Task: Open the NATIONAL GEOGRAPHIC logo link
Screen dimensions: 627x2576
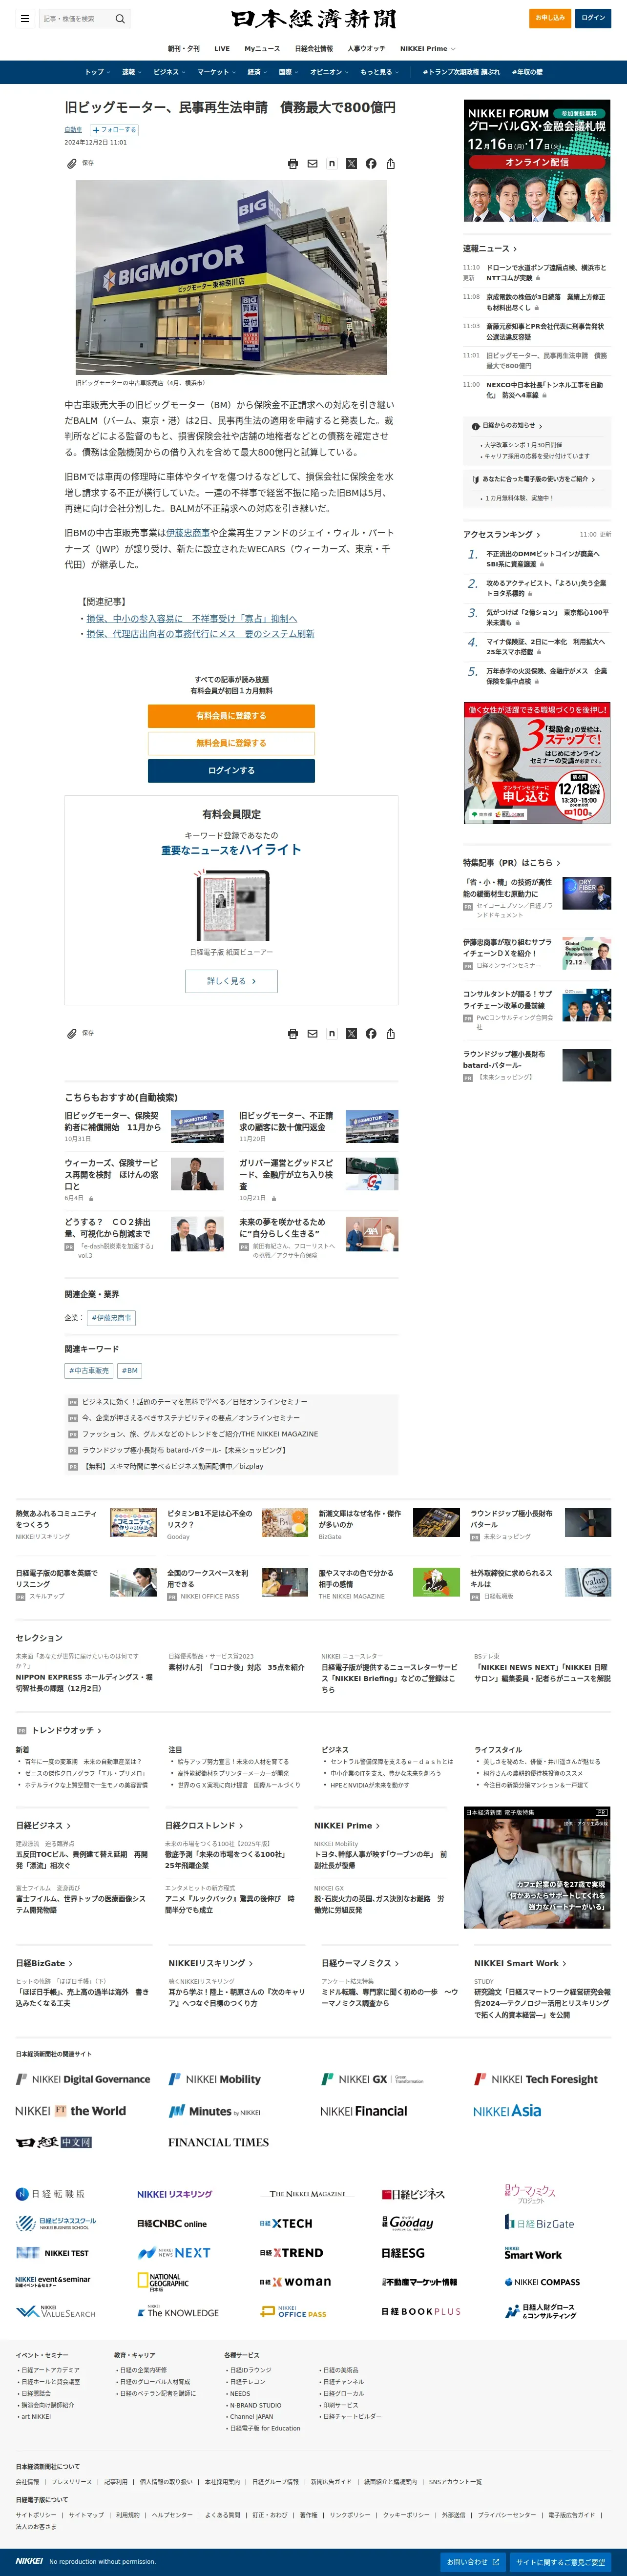Action: 163,2281
